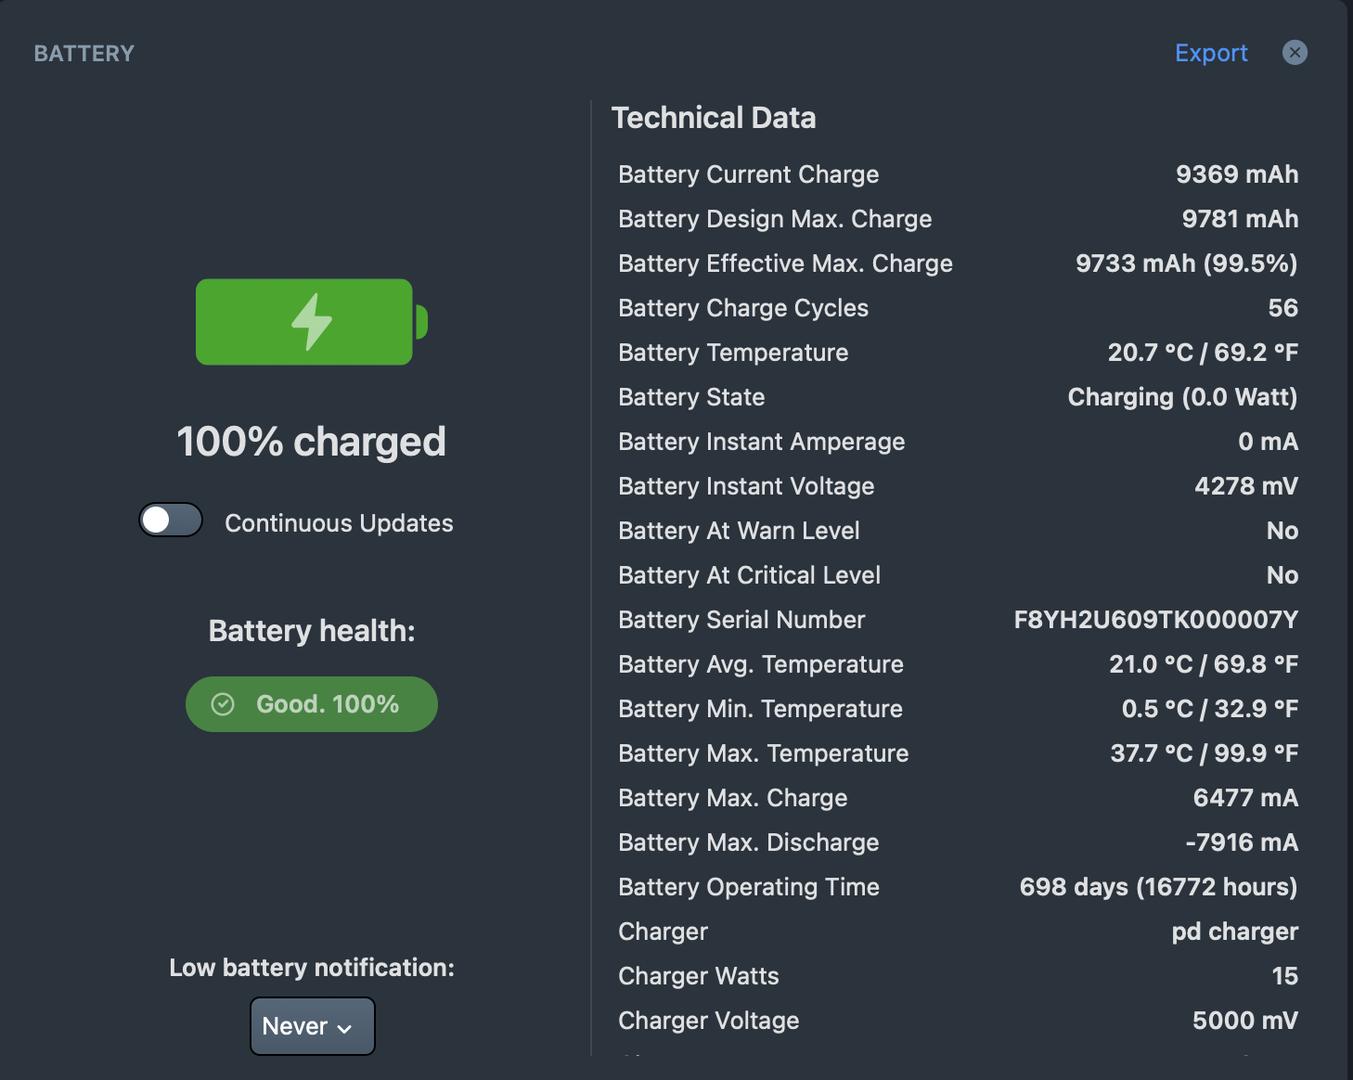1353x1080 pixels.
Task: Click the green charging battery icon
Action: coord(311,322)
